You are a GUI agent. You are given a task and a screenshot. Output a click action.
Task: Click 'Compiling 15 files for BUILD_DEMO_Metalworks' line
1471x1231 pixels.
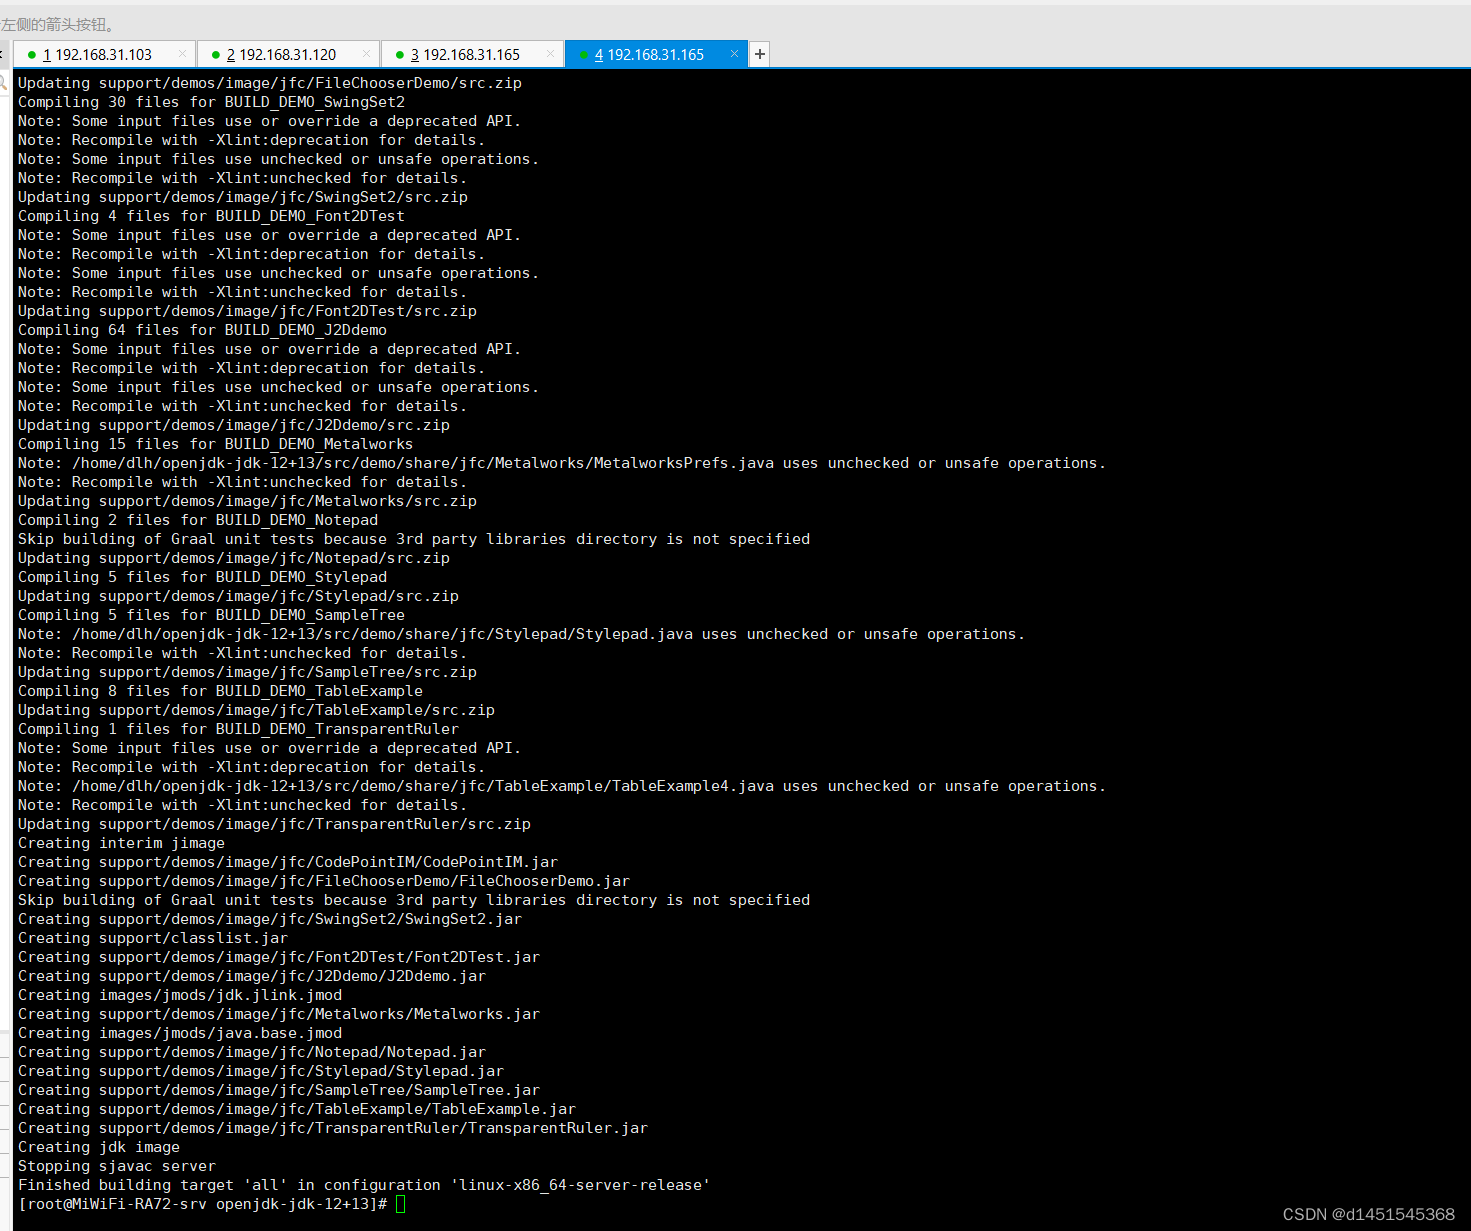pyautogui.click(x=215, y=444)
